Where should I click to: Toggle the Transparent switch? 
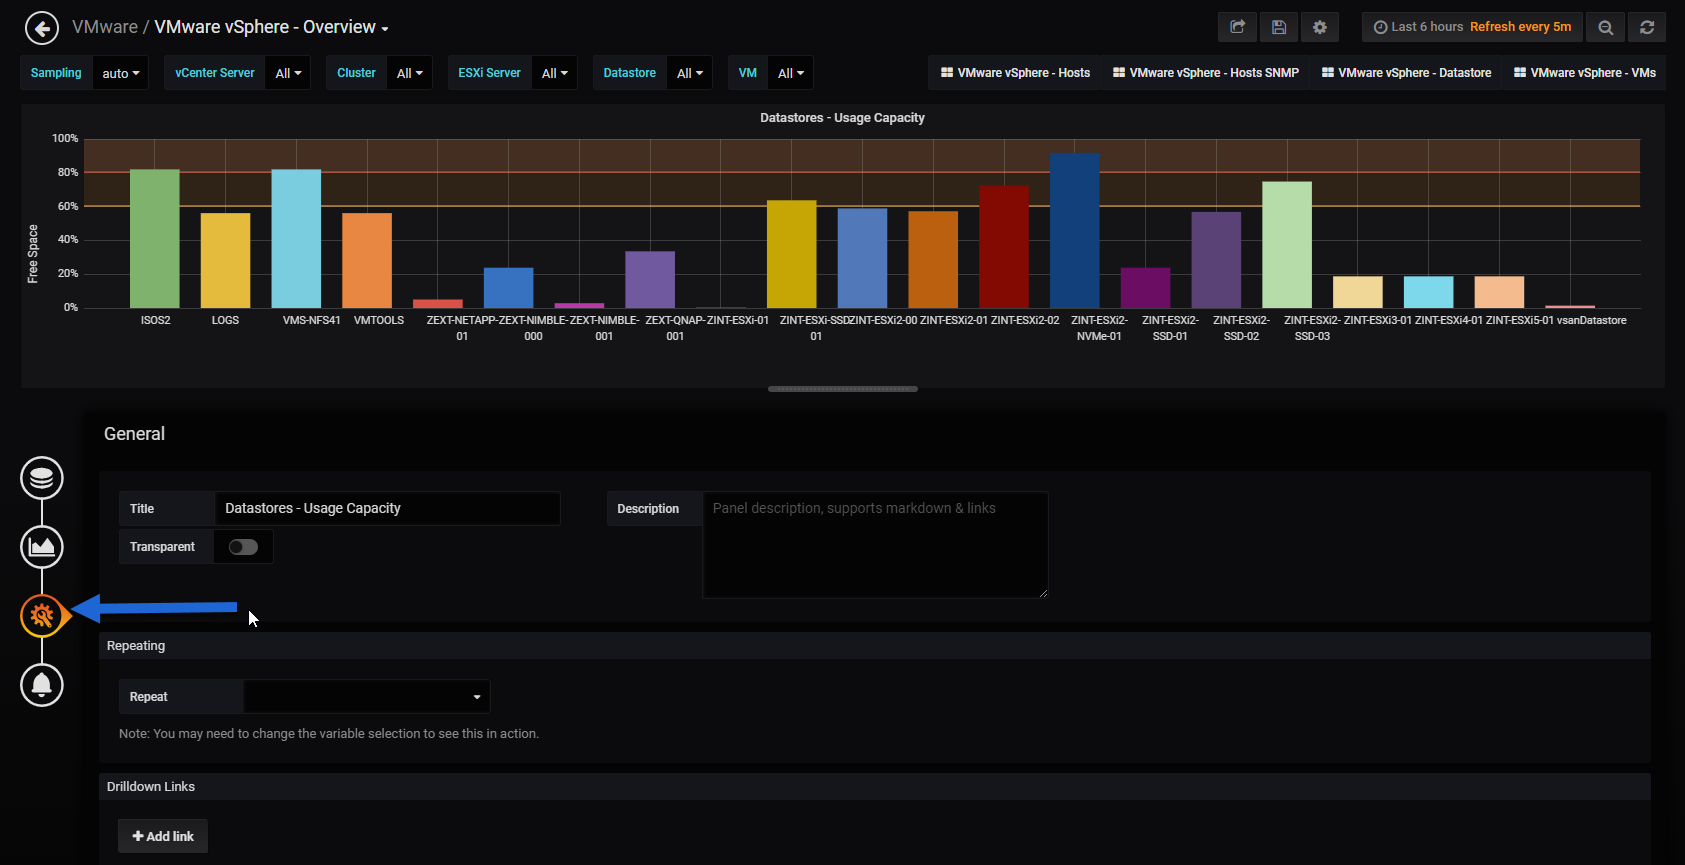[243, 547]
